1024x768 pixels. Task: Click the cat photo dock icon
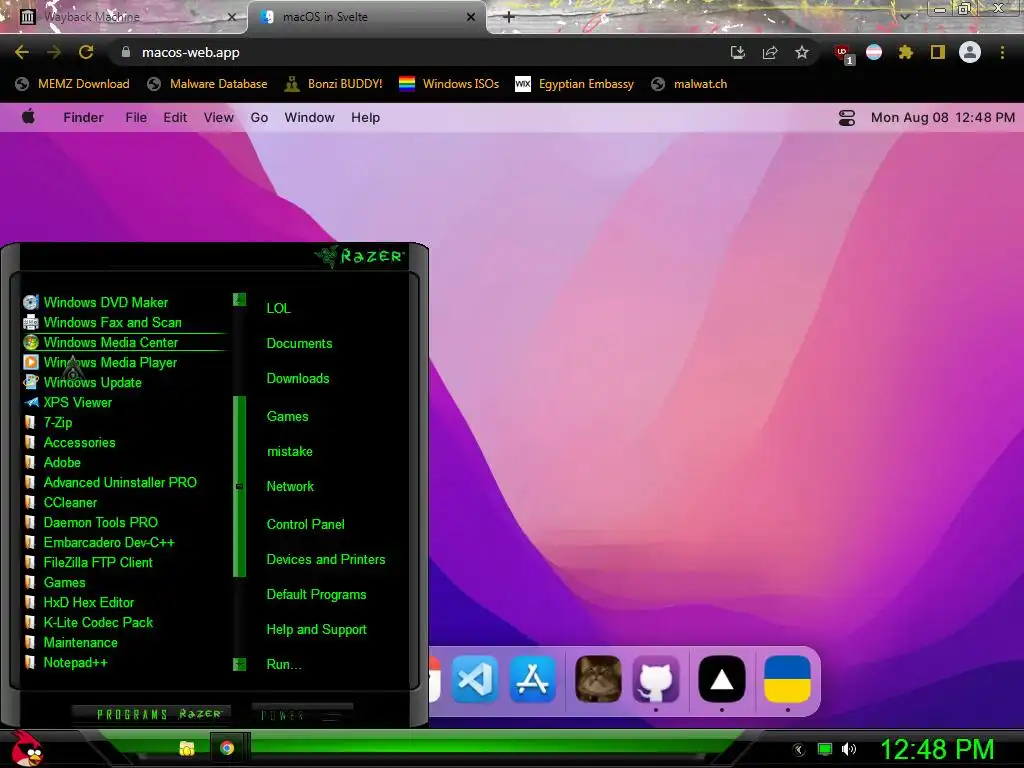pos(598,679)
